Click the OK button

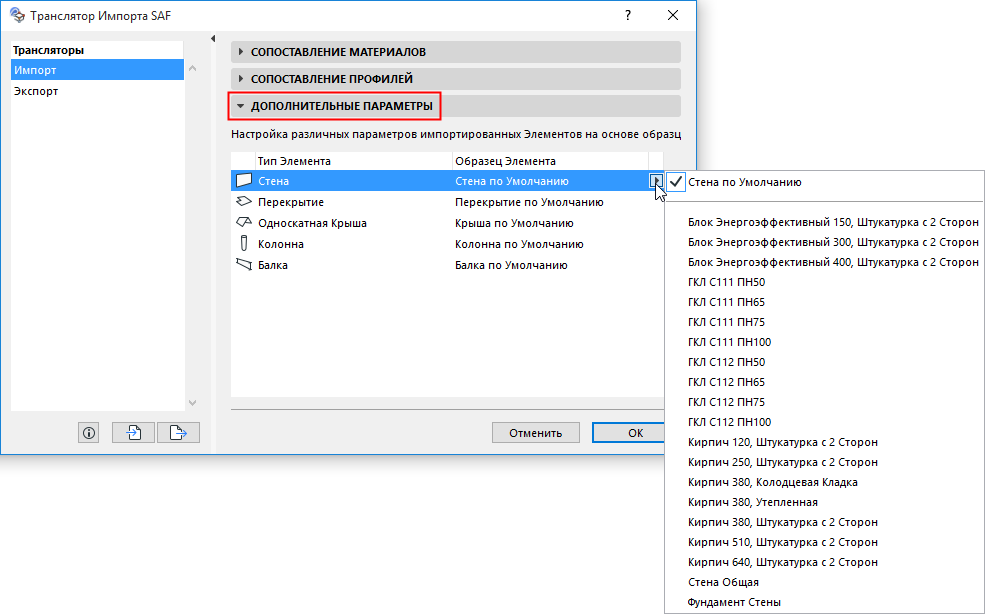(x=628, y=432)
